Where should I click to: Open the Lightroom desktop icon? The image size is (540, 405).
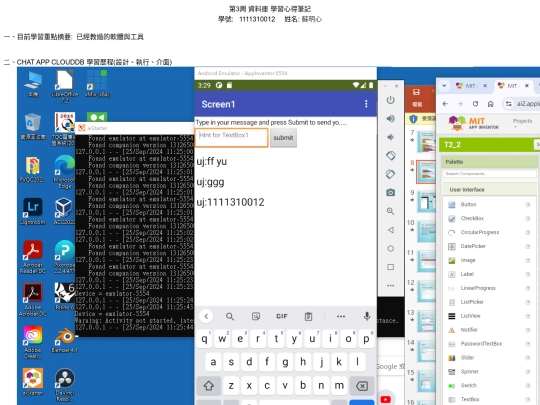[33, 211]
